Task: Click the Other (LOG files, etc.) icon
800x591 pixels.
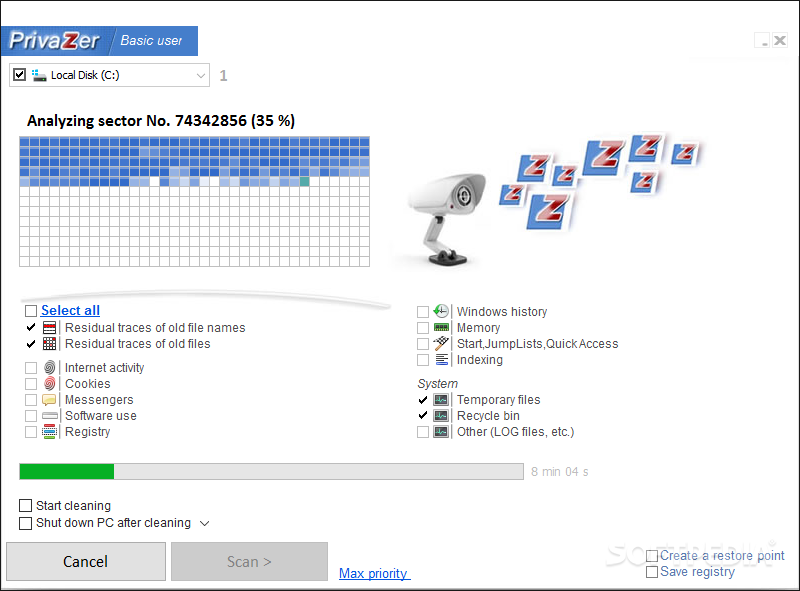Action: tap(441, 432)
